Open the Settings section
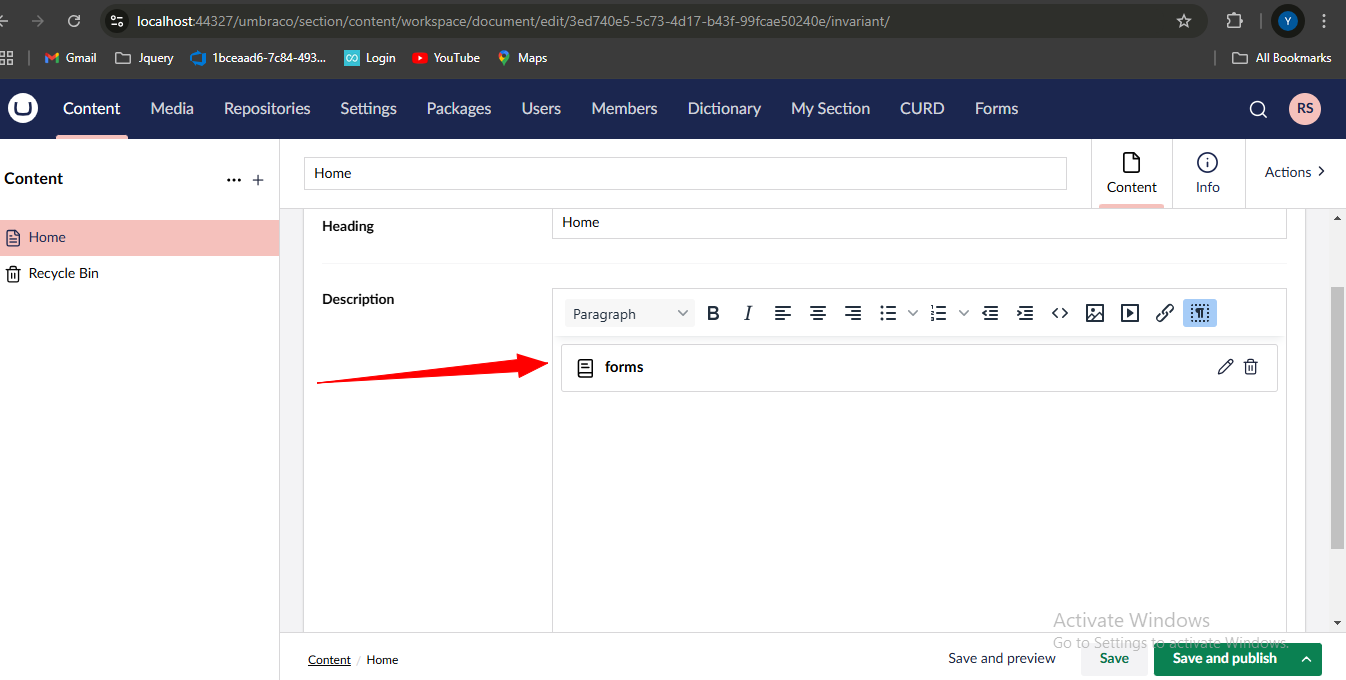The height and width of the screenshot is (680, 1346). [x=368, y=108]
